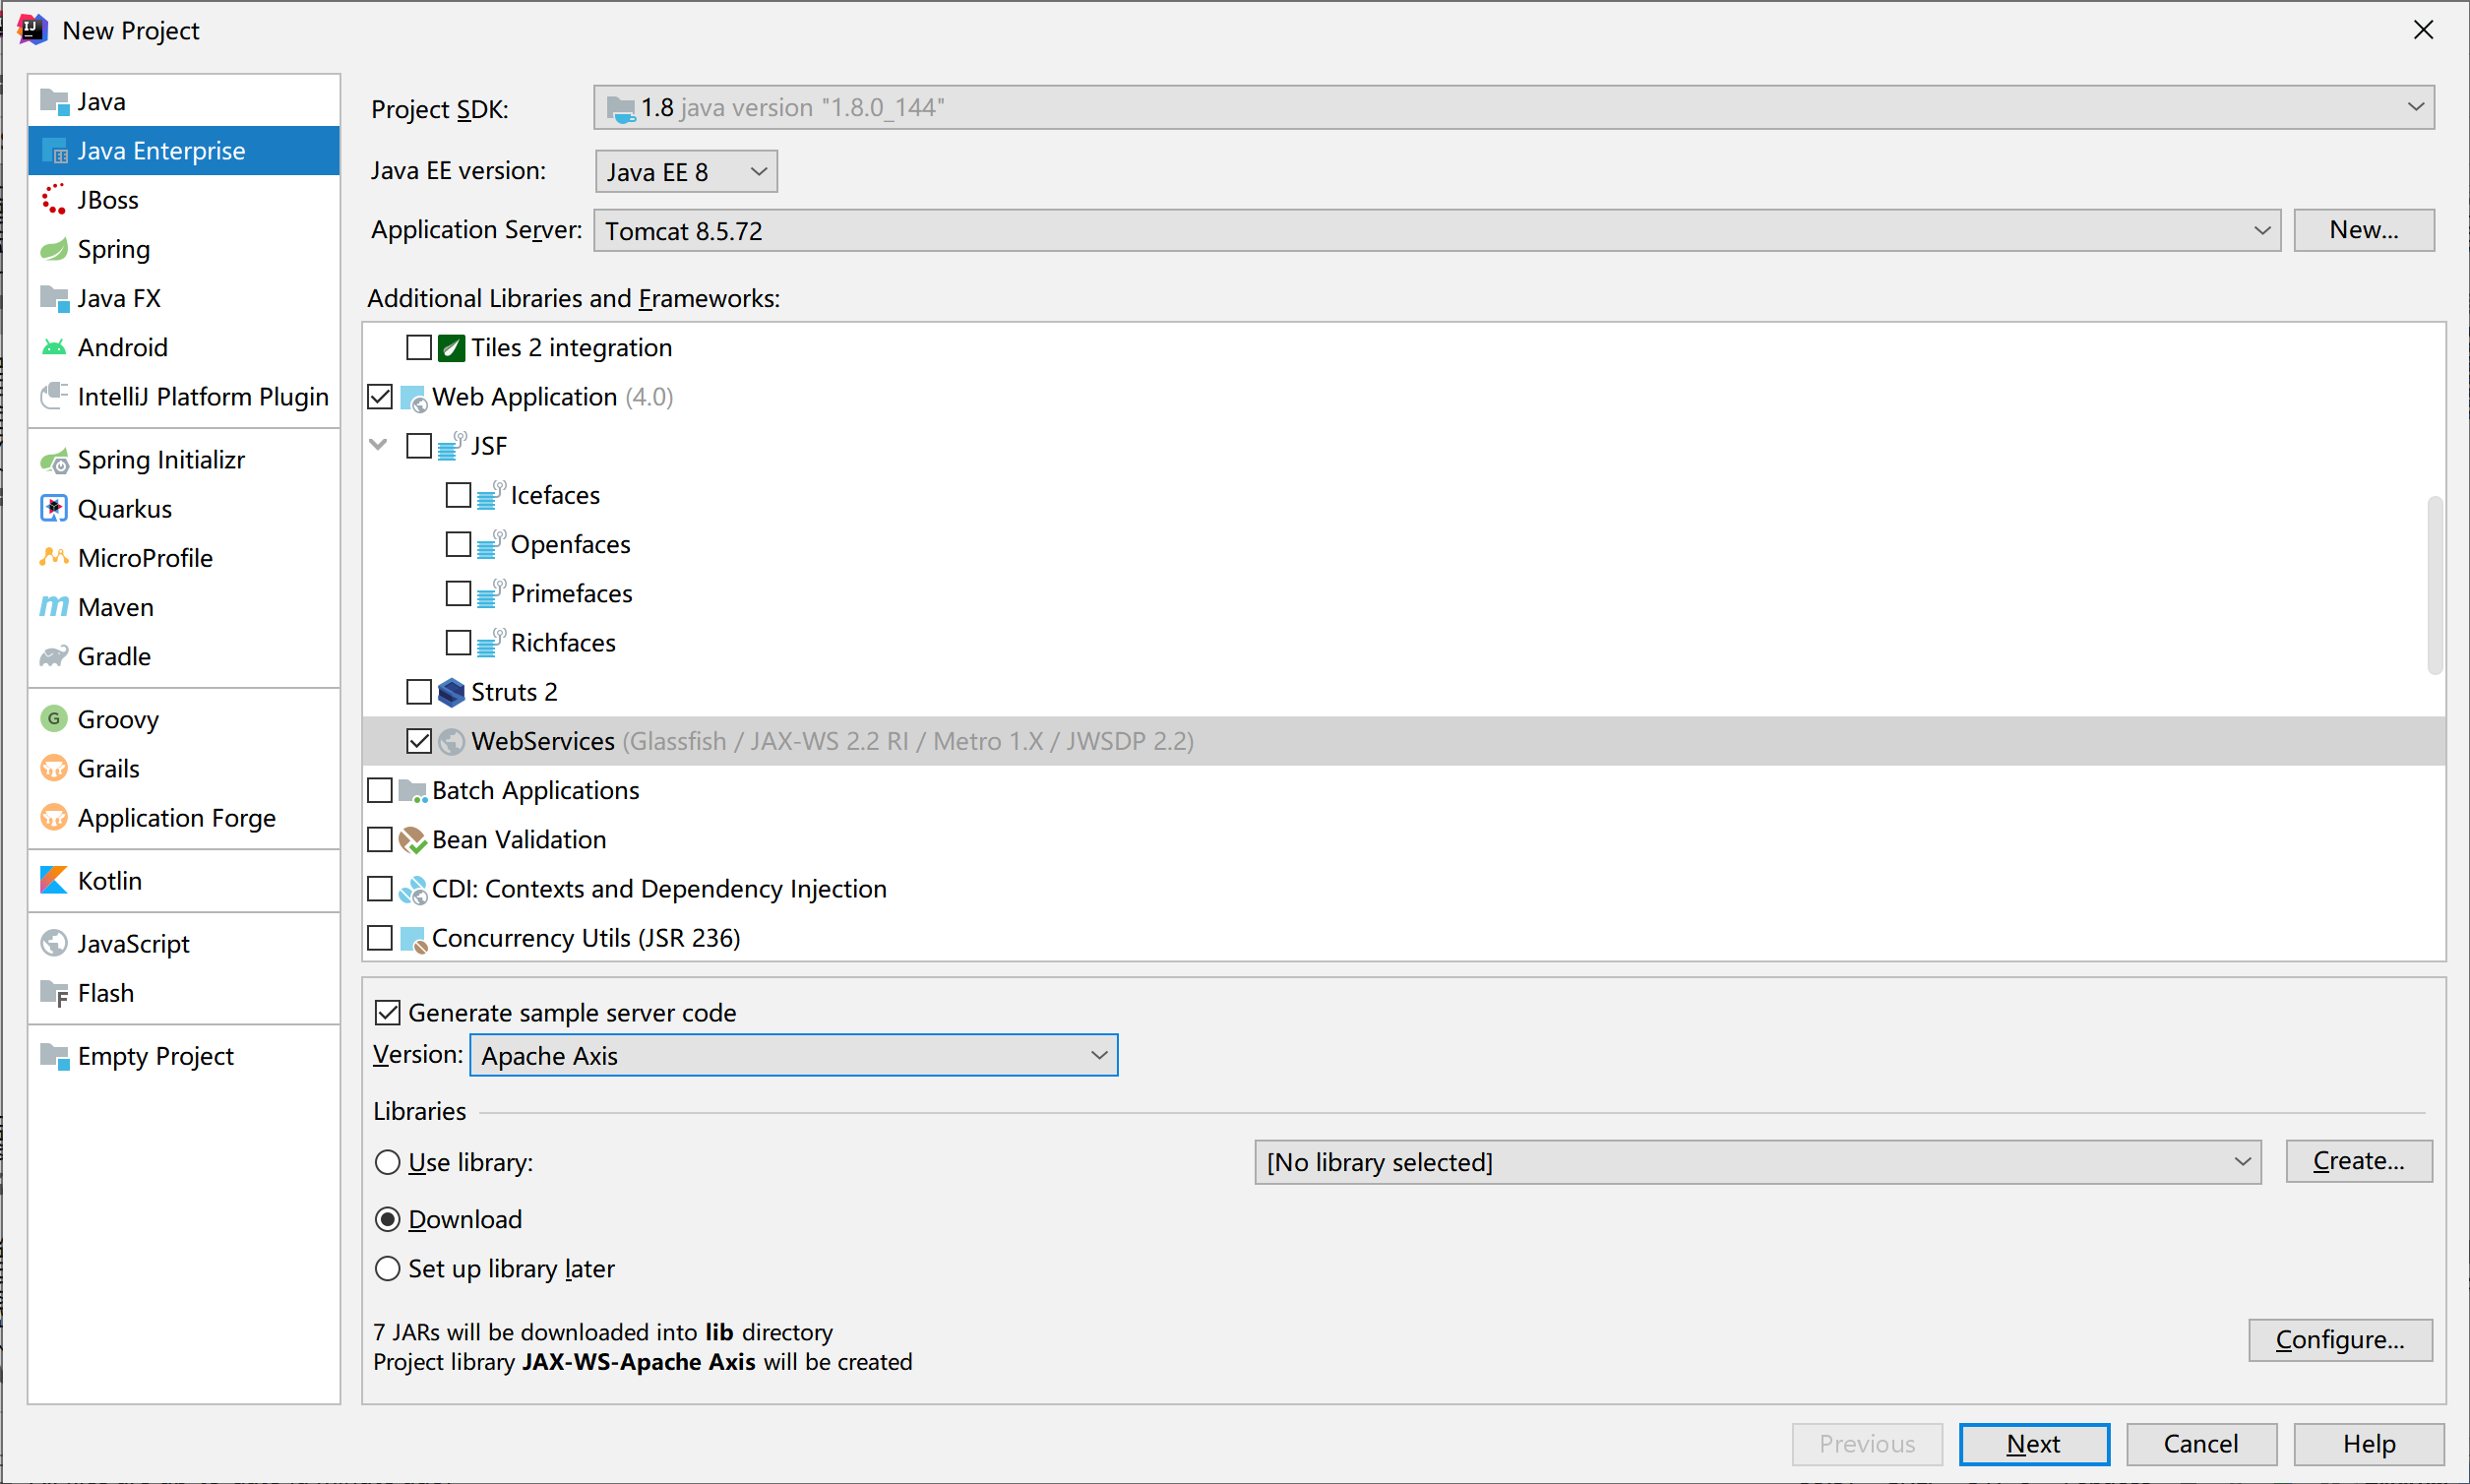Click the JavaScript globe icon
Screen dimensions: 2470x1484
tap(54, 943)
